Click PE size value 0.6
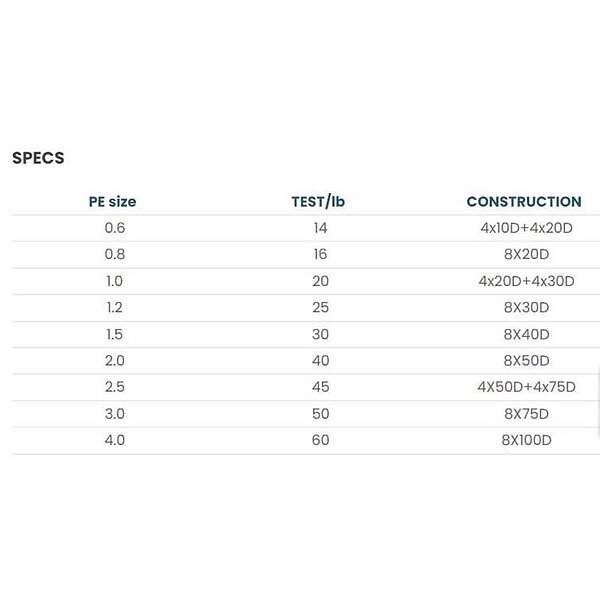Screen dimensions: 600x600 click(115, 228)
